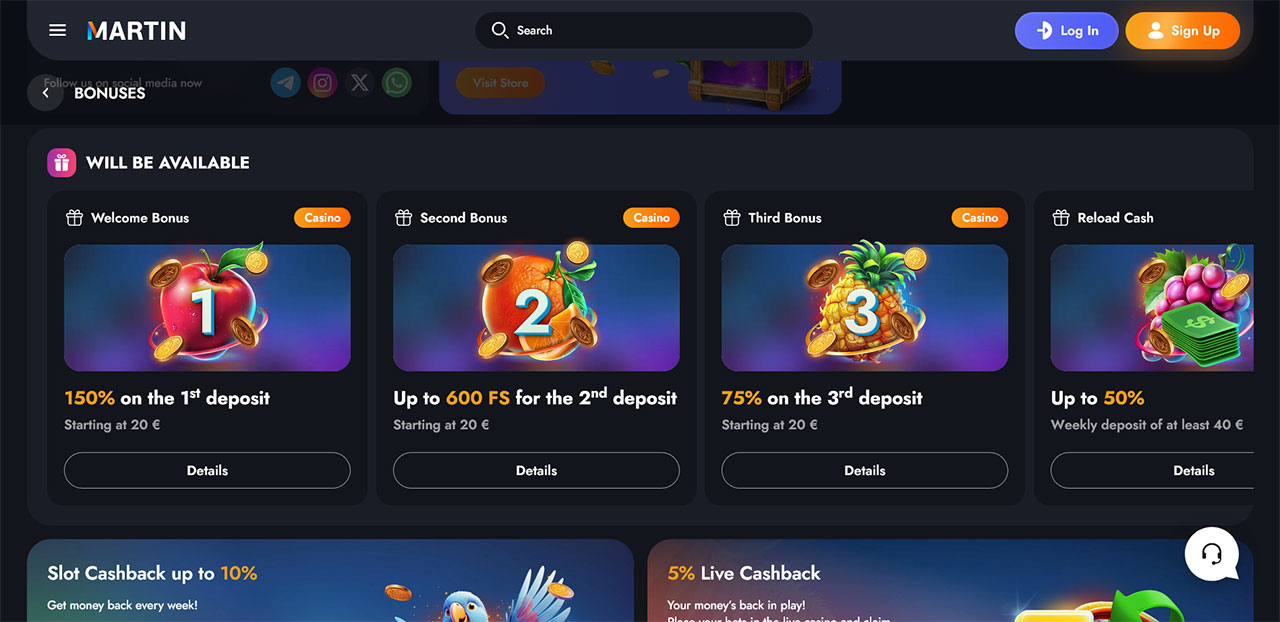Open the WhatsApp social icon
Viewport: 1280px width, 622px height.
397,83
